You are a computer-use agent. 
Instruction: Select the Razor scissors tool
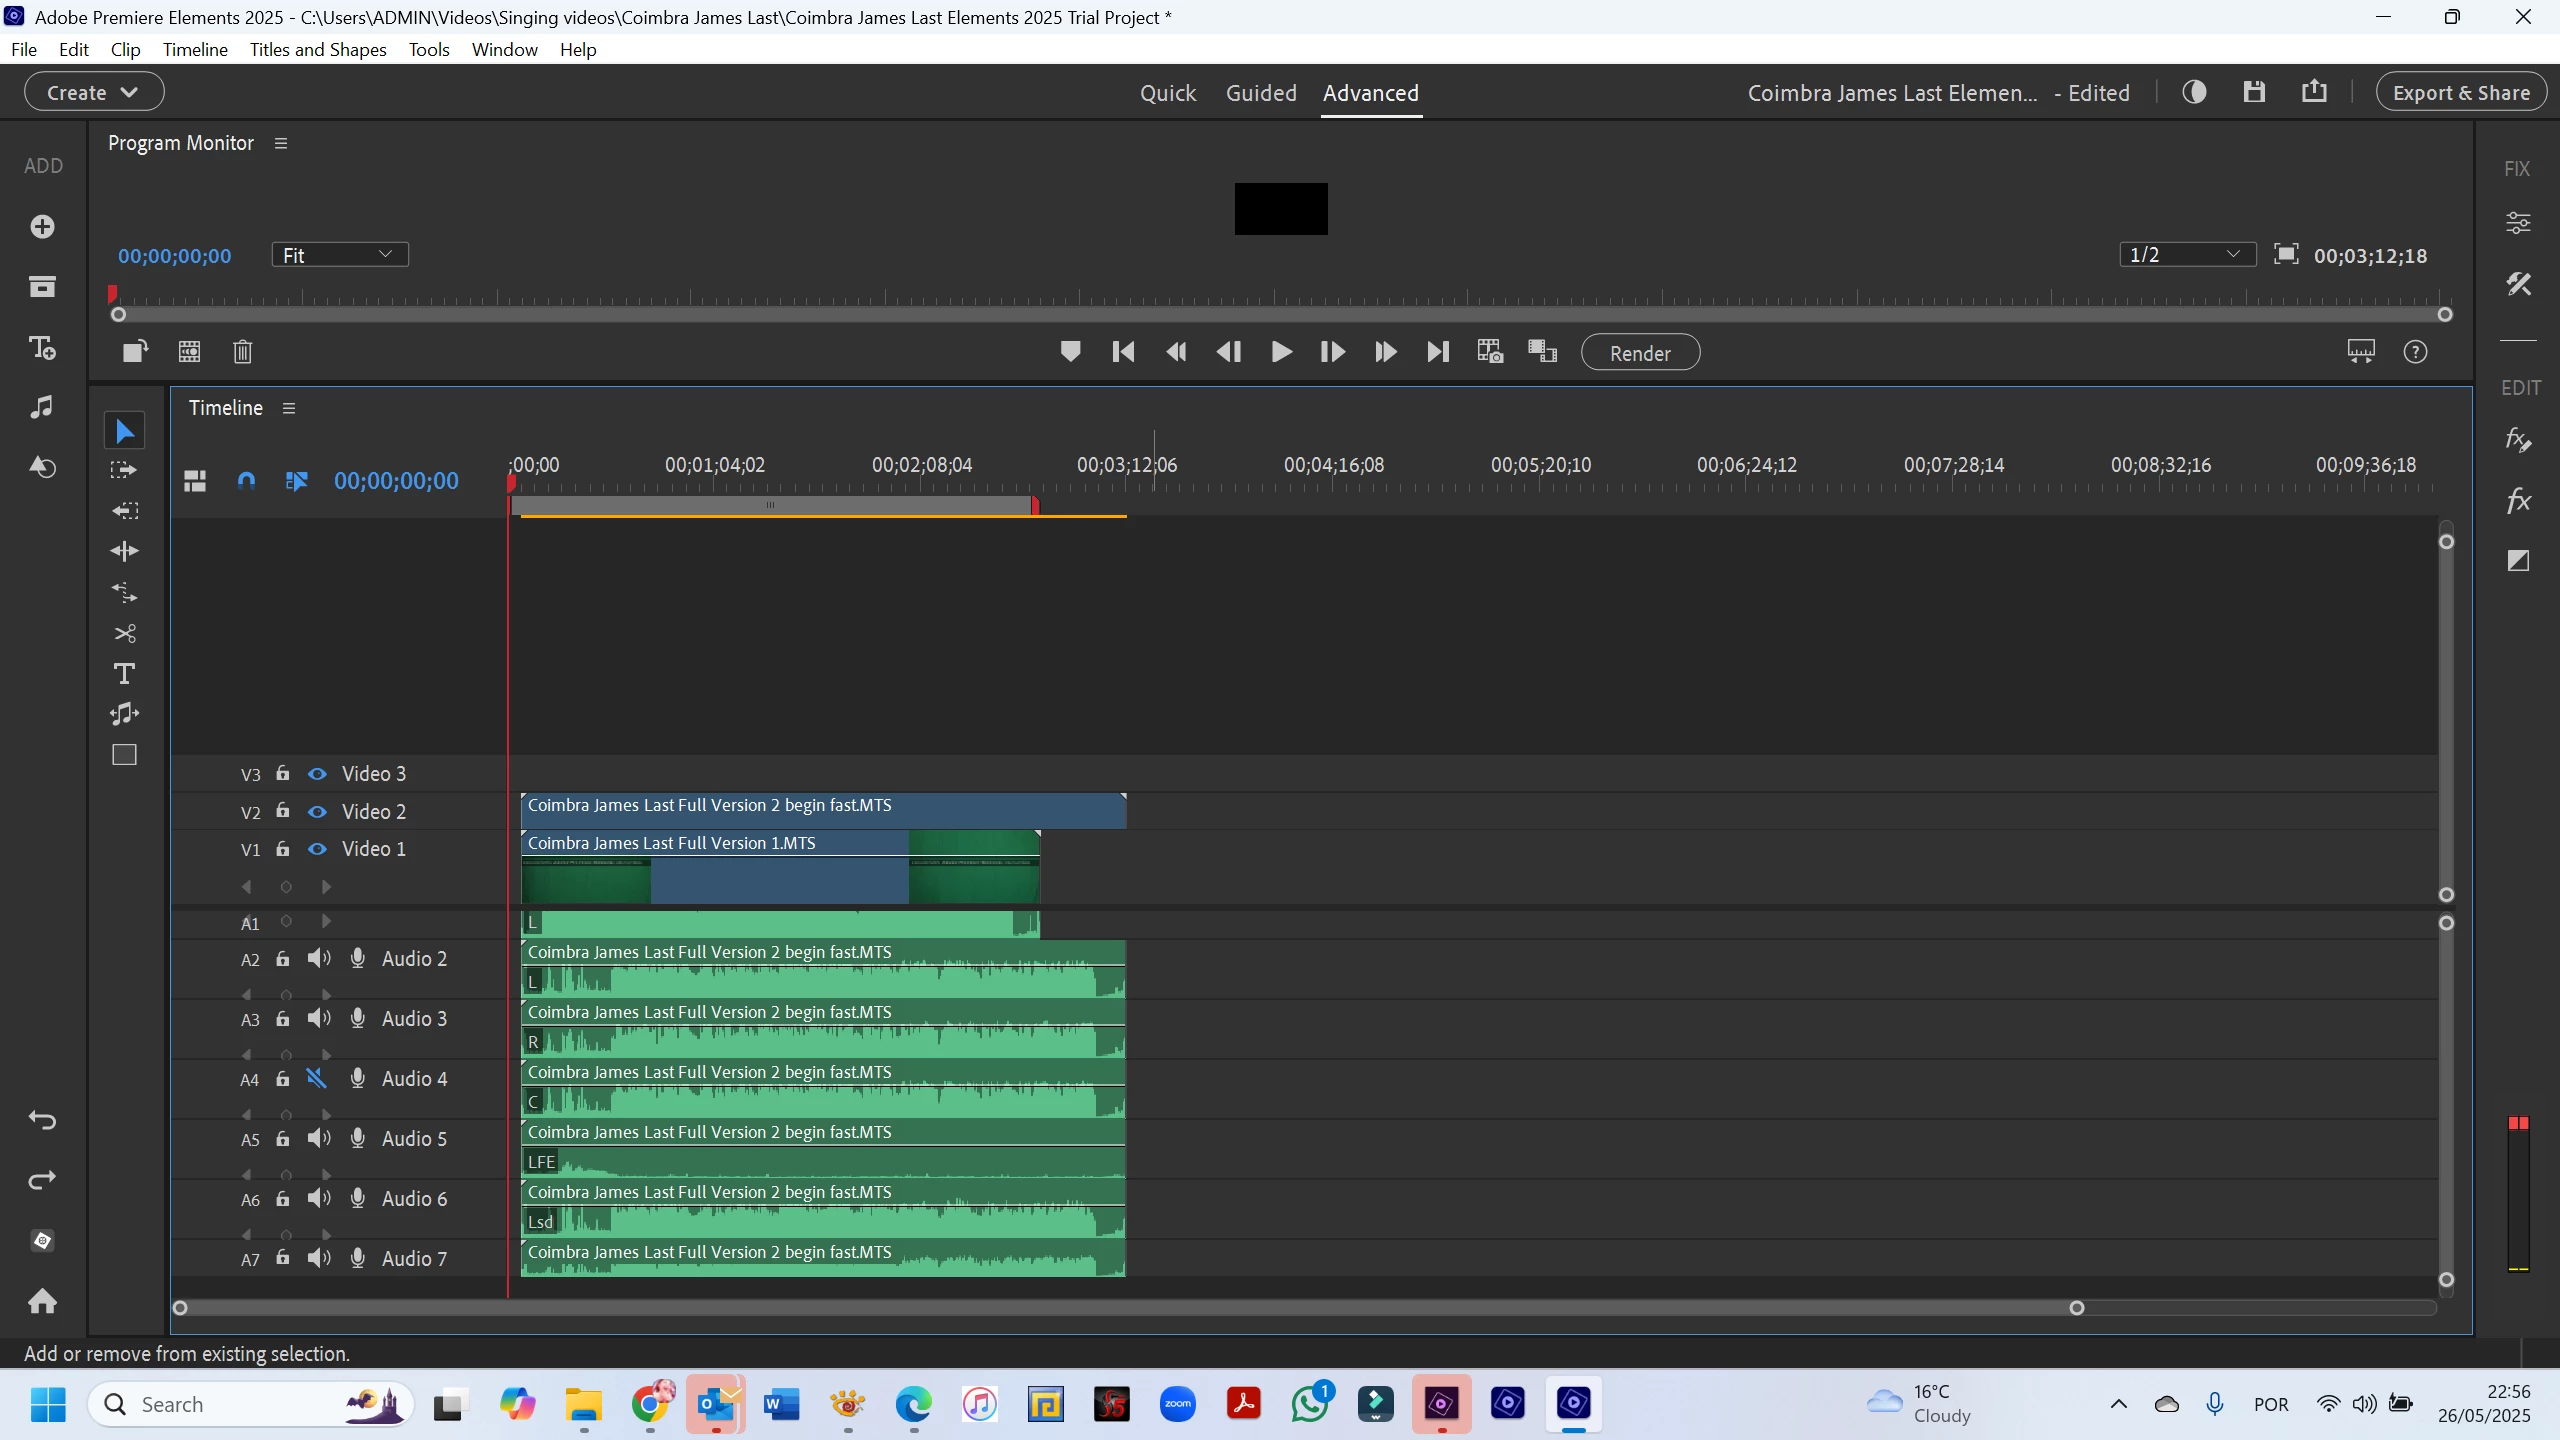click(124, 634)
